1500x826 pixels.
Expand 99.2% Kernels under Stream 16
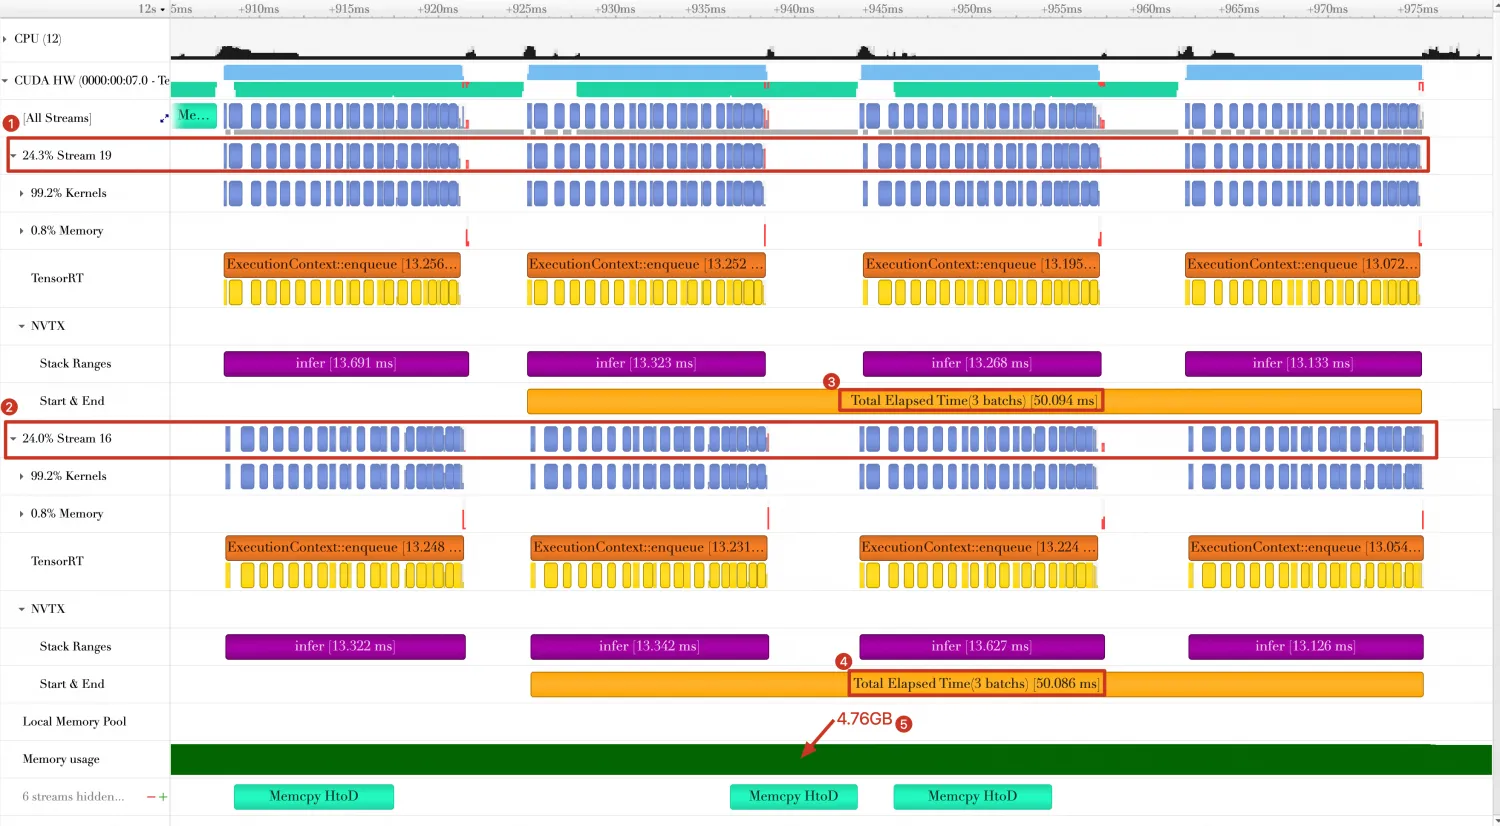click(x=21, y=476)
